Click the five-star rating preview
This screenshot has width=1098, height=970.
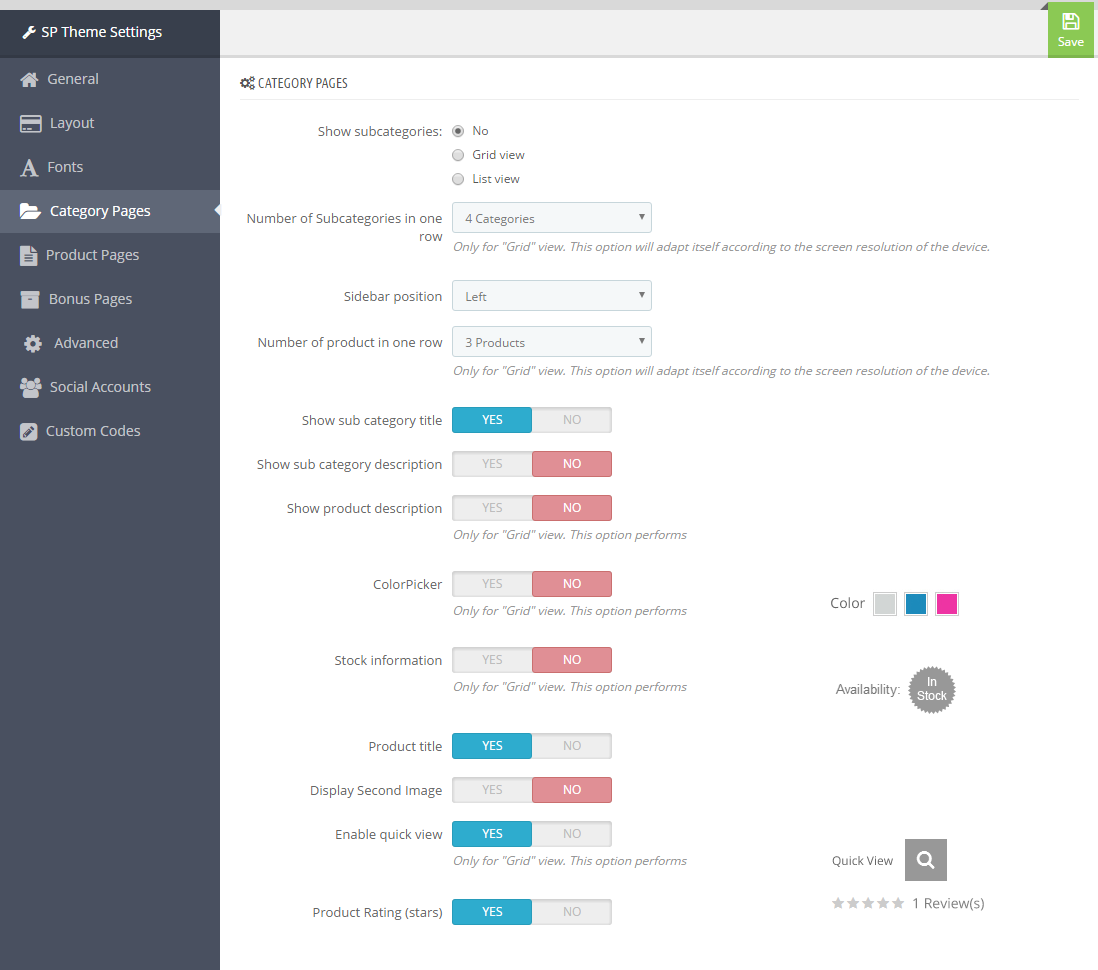pos(868,903)
